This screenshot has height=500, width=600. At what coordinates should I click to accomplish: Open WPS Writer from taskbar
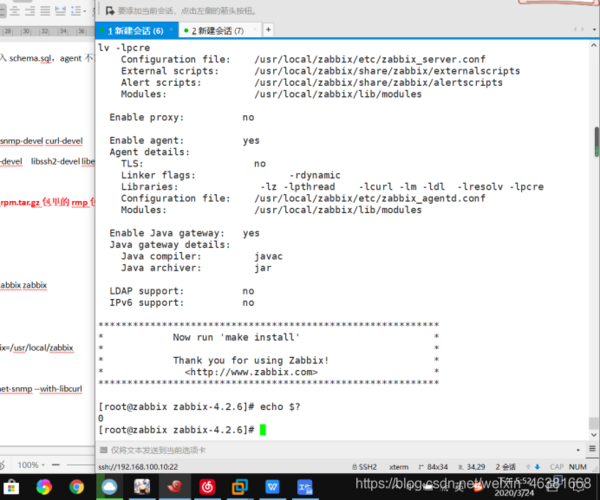tap(272, 487)
